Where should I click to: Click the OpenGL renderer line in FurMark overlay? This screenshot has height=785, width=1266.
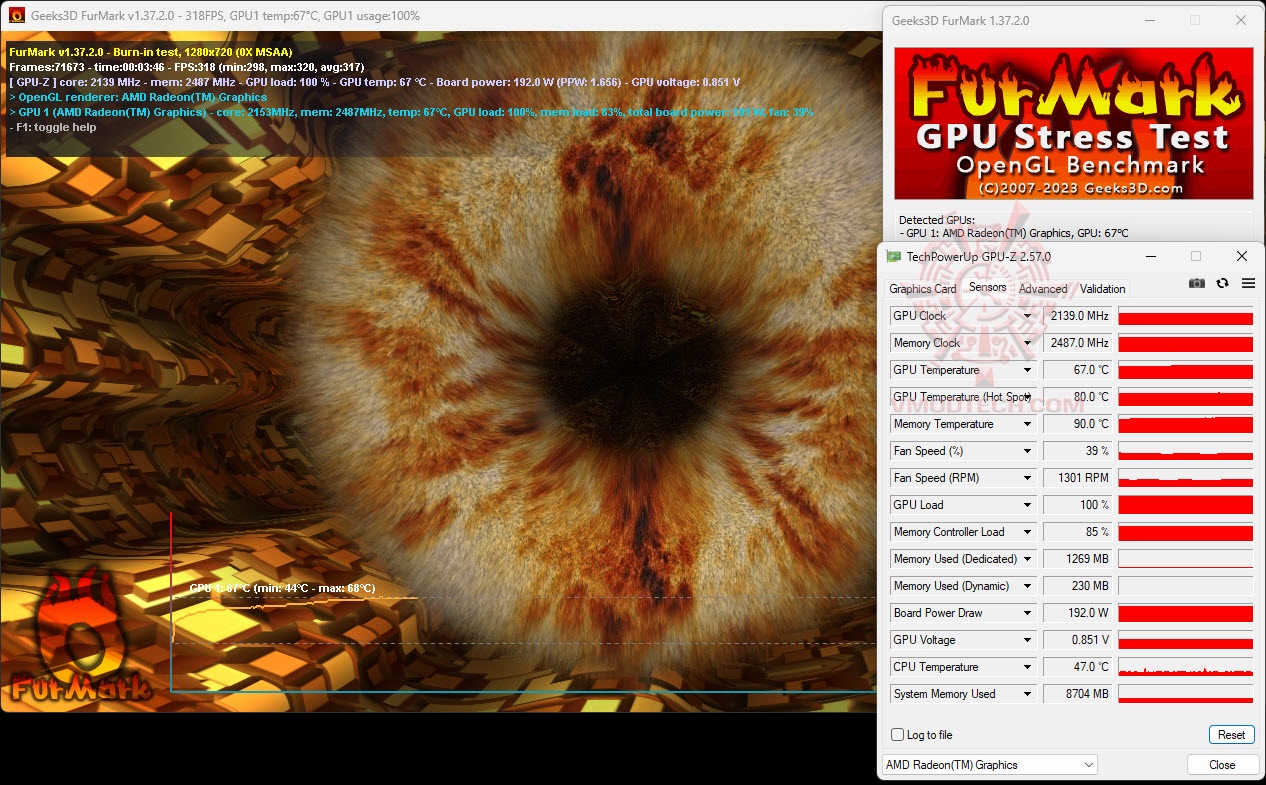138,97
